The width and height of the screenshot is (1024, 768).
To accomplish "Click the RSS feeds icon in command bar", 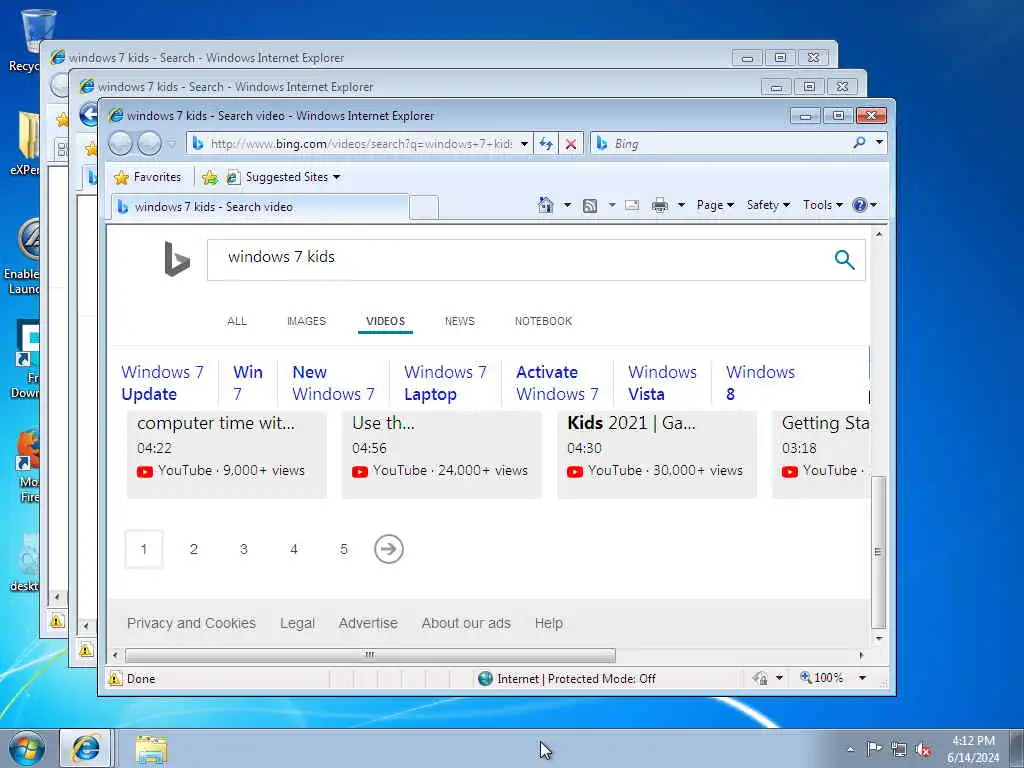I will (x=590, y=206).
